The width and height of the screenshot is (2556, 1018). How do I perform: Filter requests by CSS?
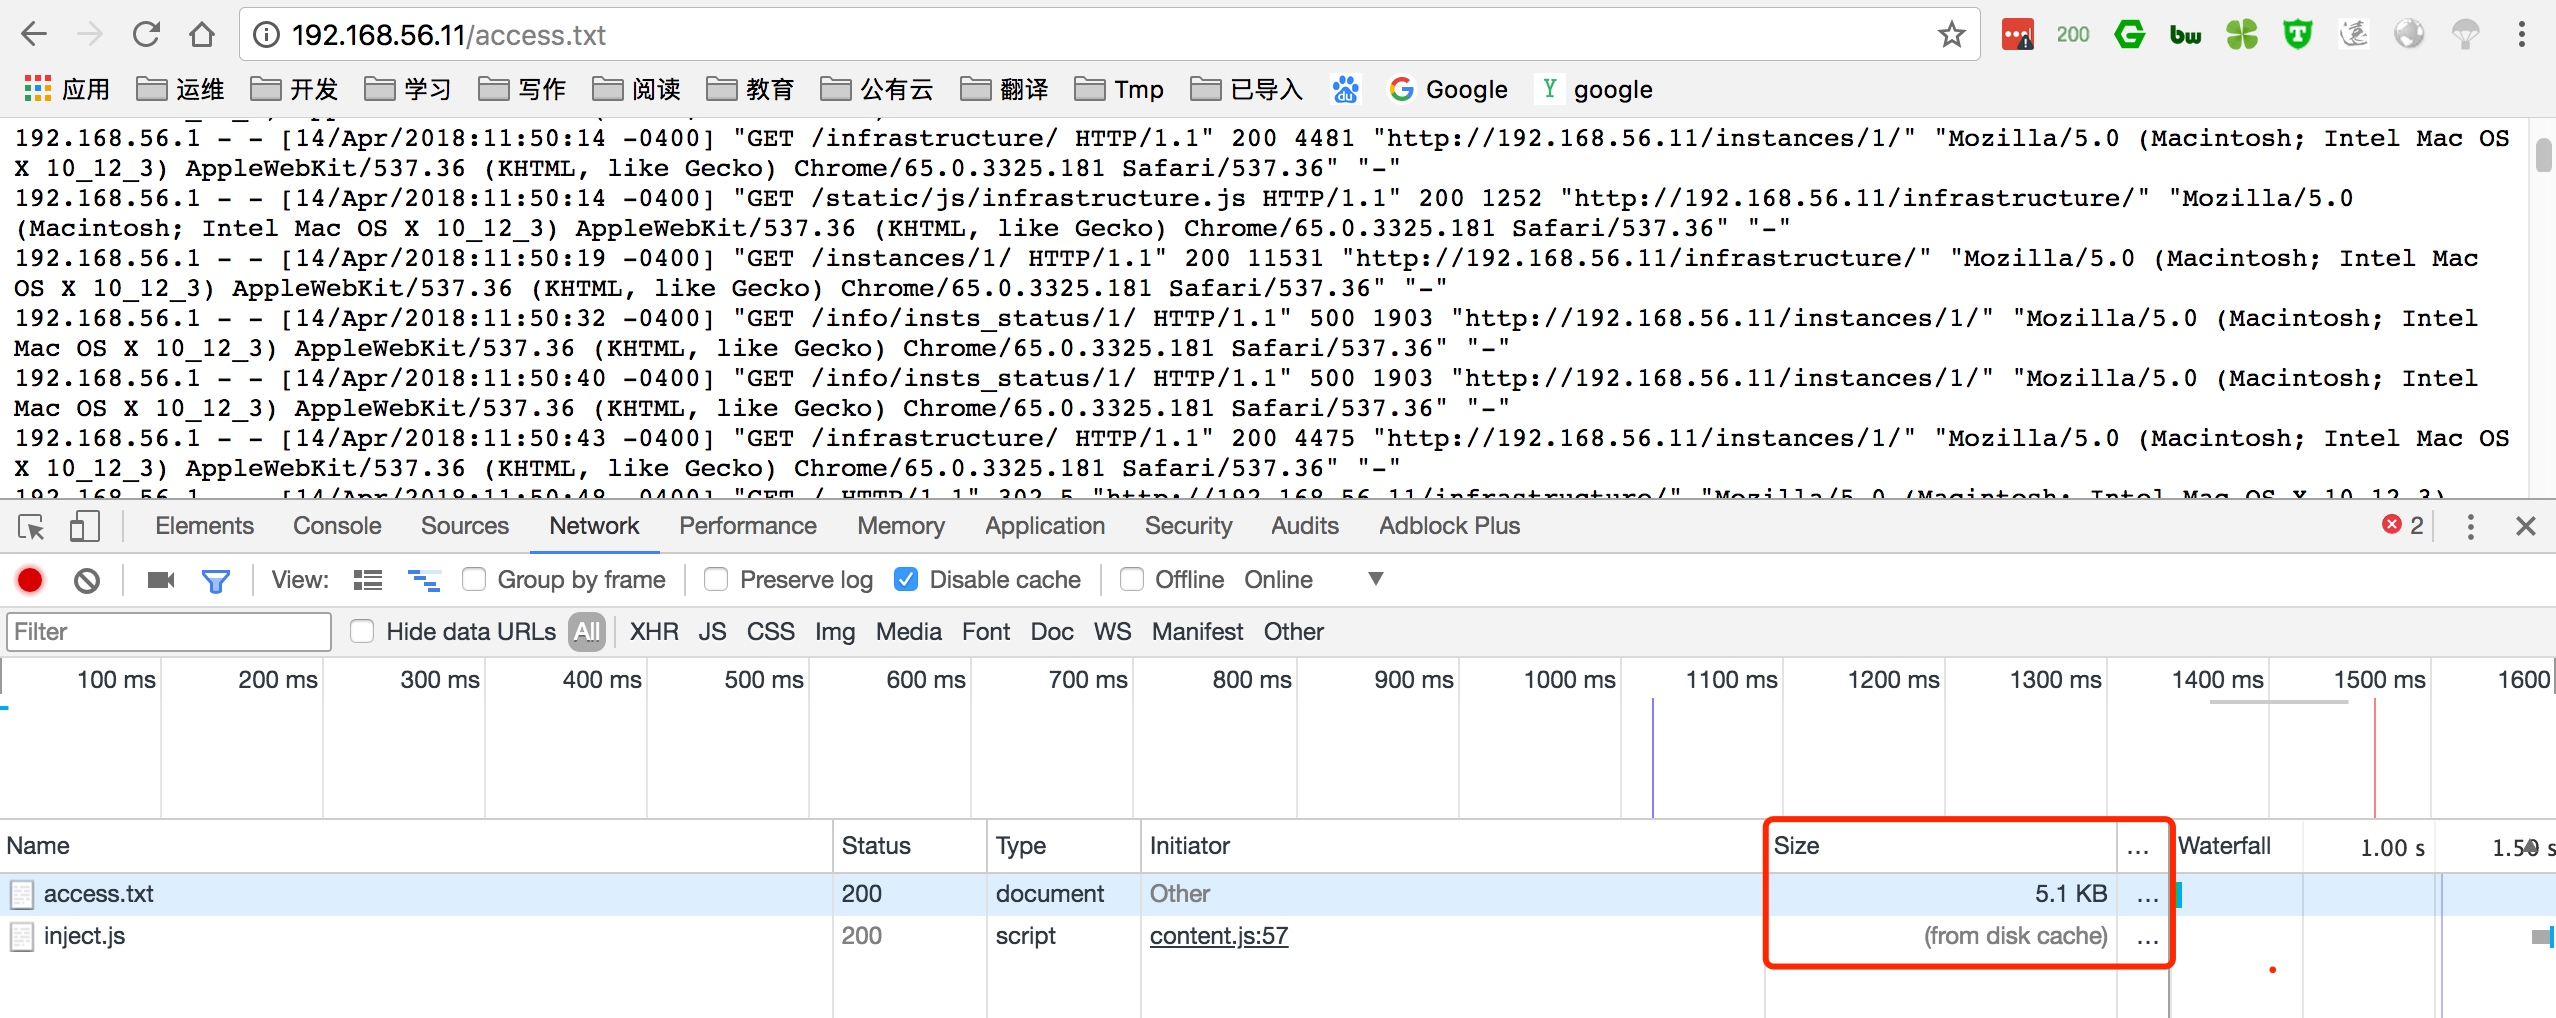(770, 632)
